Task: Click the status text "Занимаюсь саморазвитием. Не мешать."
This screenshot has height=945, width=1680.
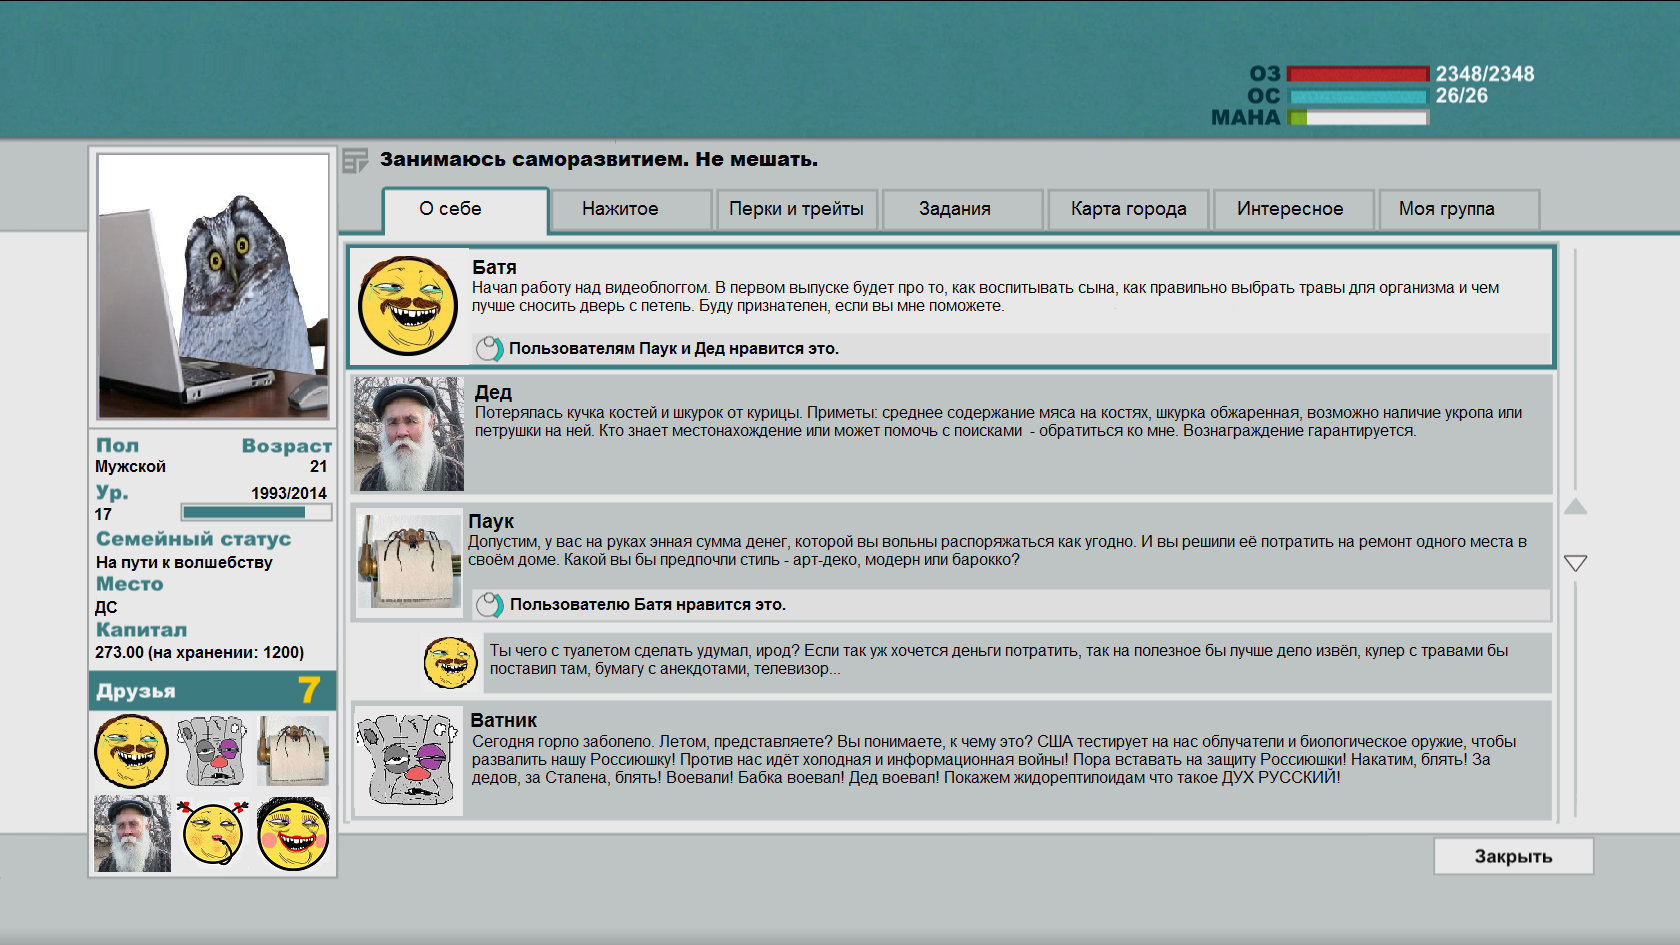Action: pyautogui.click(x=599, y=159)
